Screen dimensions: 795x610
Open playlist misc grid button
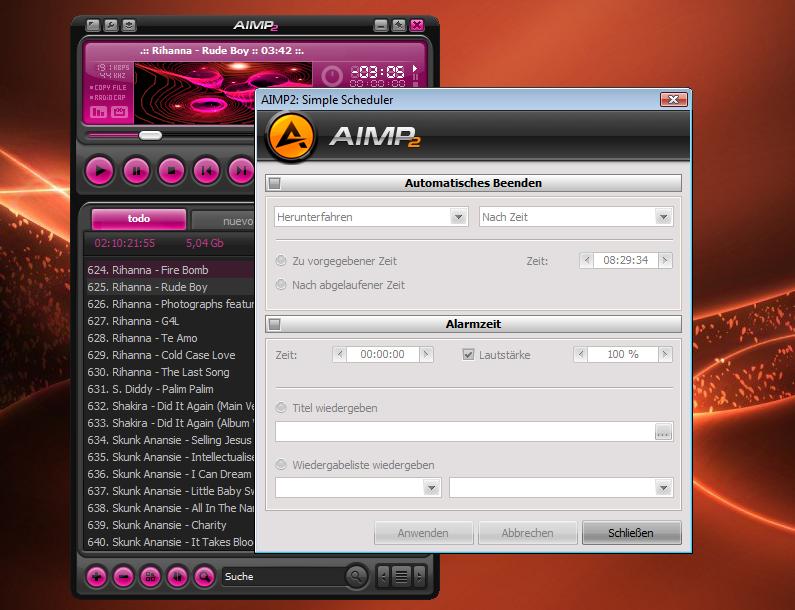click(x=150, y=577)
